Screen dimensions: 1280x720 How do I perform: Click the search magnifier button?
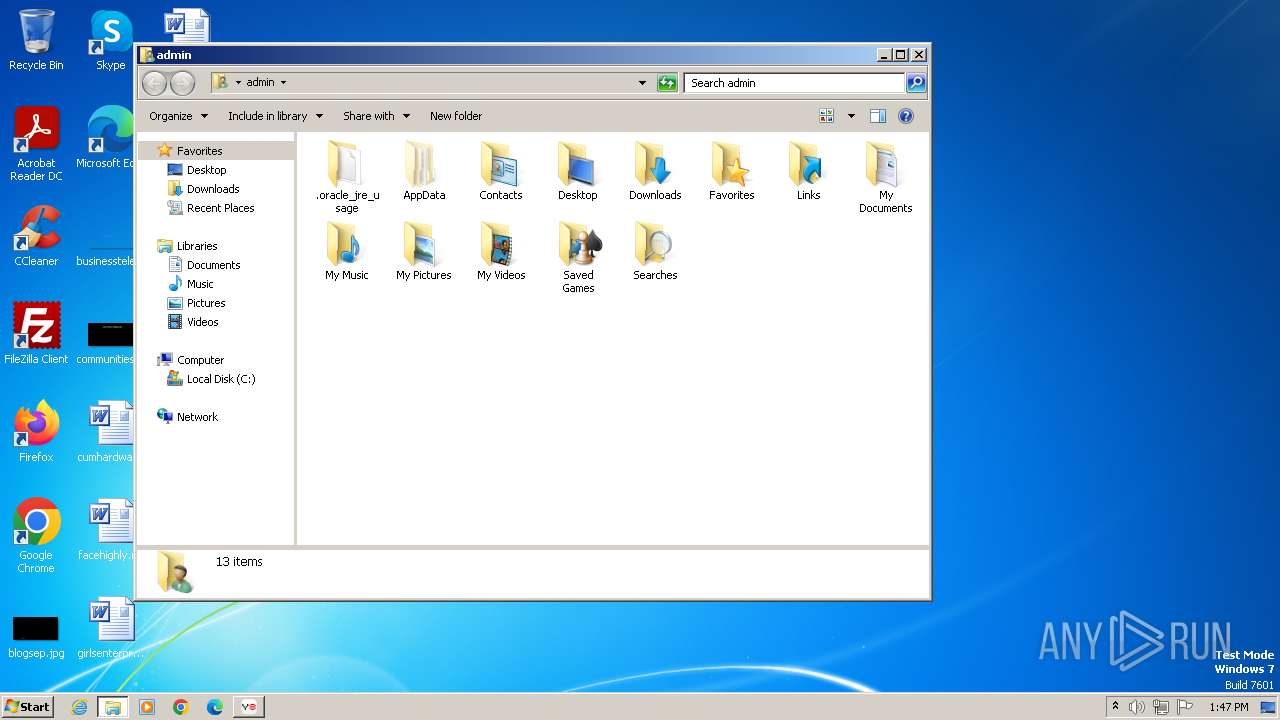[915, 83]
